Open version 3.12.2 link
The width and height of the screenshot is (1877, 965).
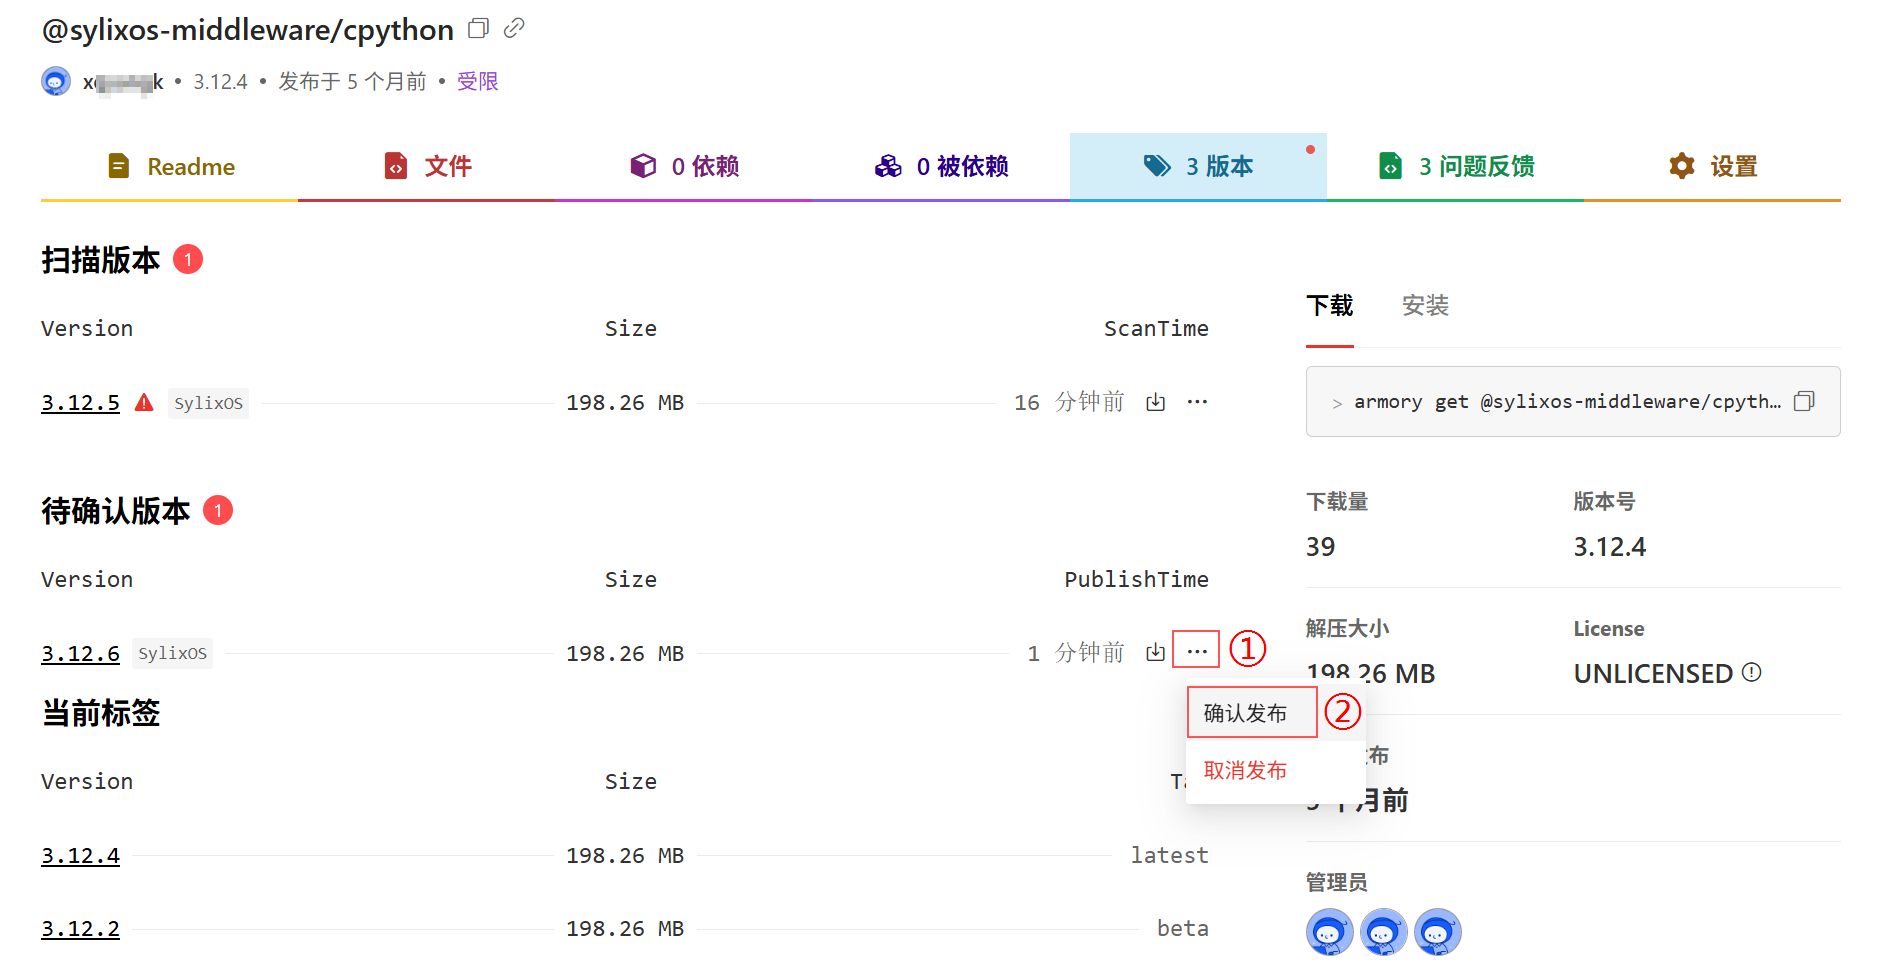tap(80, 929)
